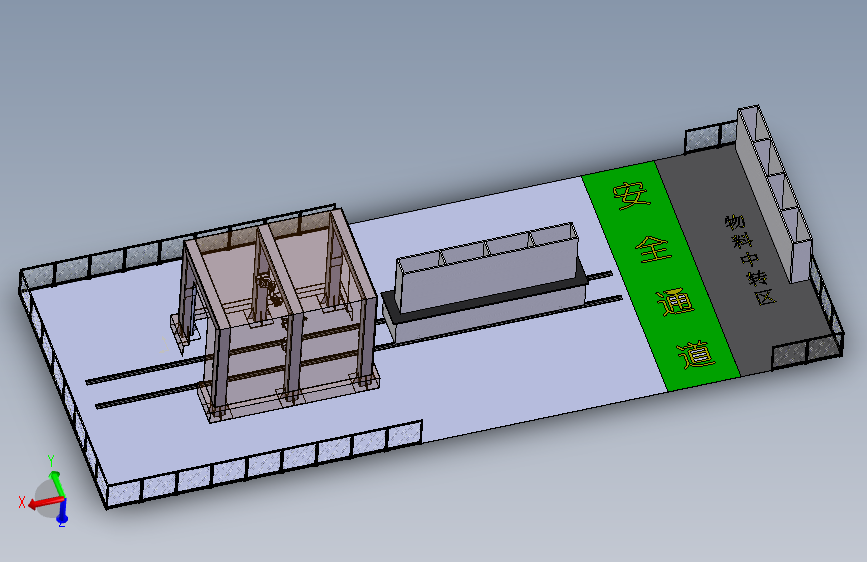The image size is (867, 562).
Task: Click the blue Z axis of the orientation triad
Action: pyautogui.click(x=62, y=512)
